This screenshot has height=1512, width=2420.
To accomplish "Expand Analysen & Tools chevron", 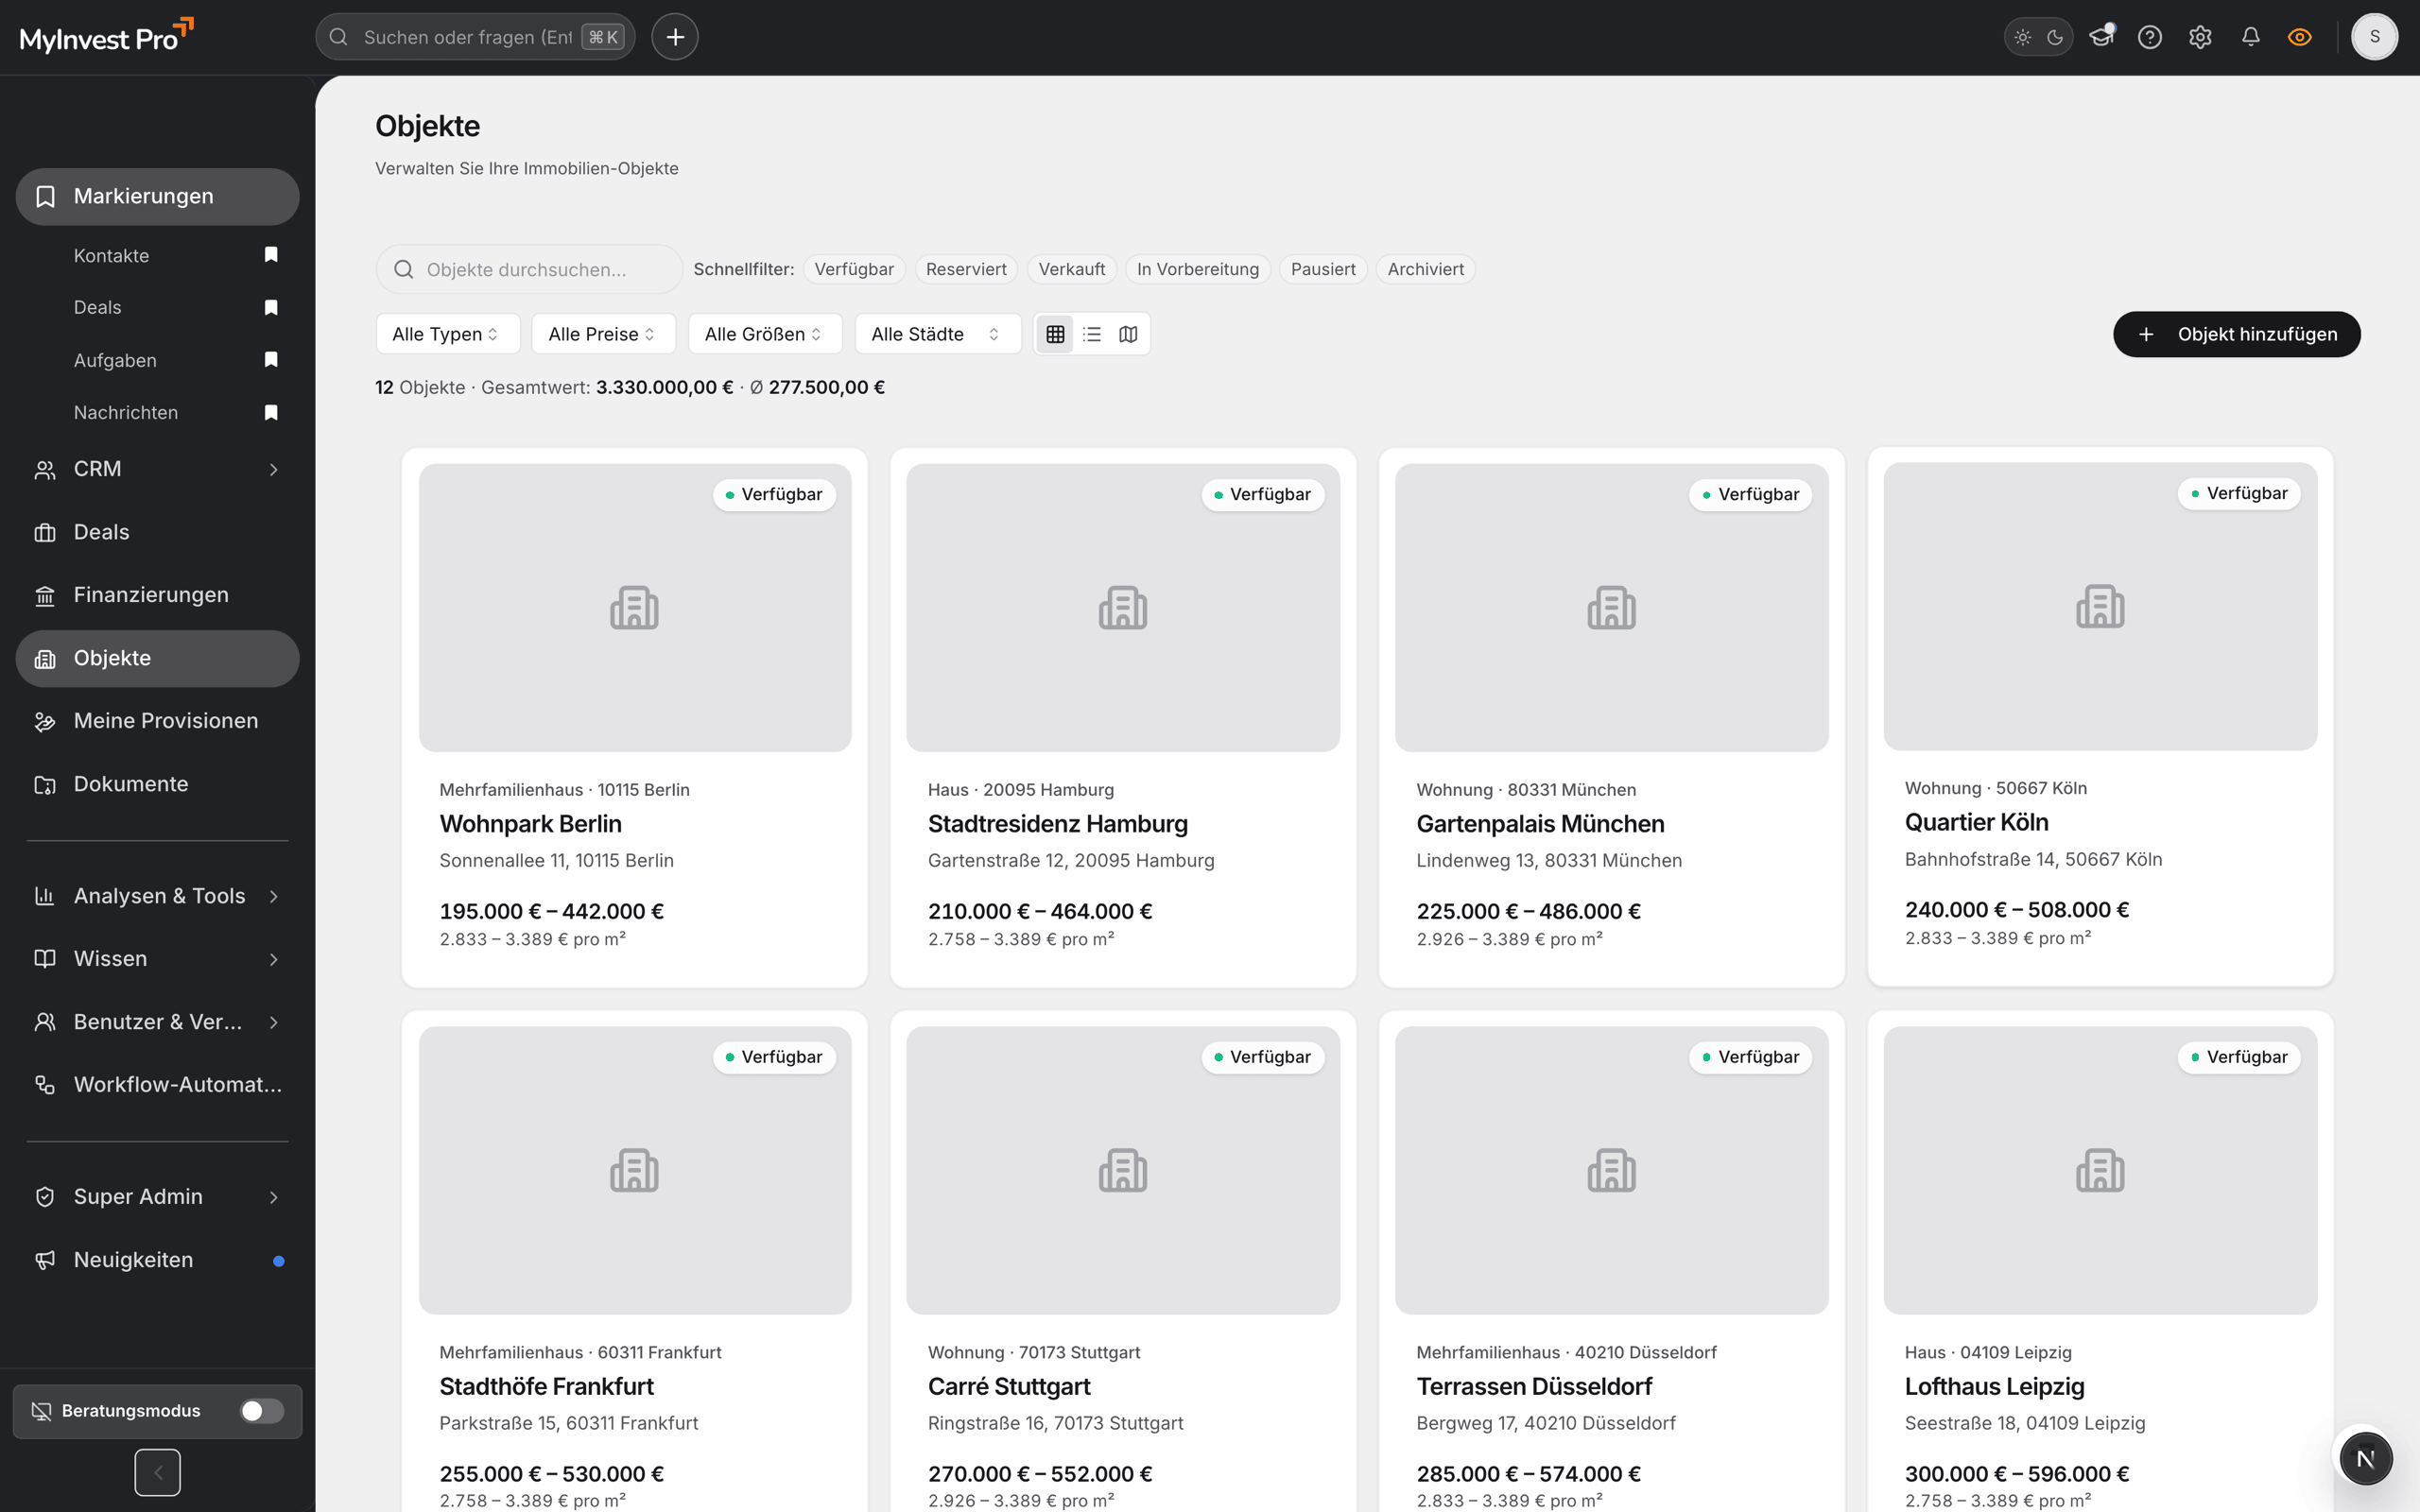I will point(274,896).
